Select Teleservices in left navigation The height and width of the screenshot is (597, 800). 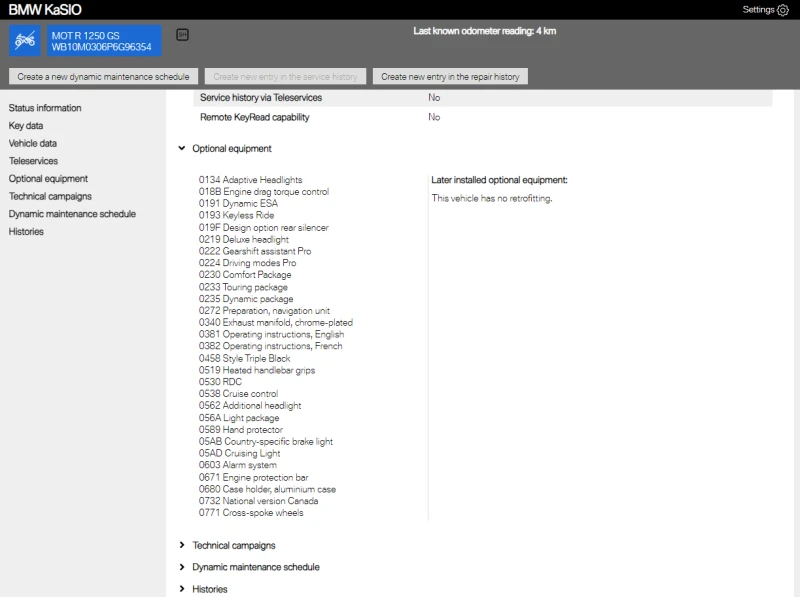(x=33, y=161)
